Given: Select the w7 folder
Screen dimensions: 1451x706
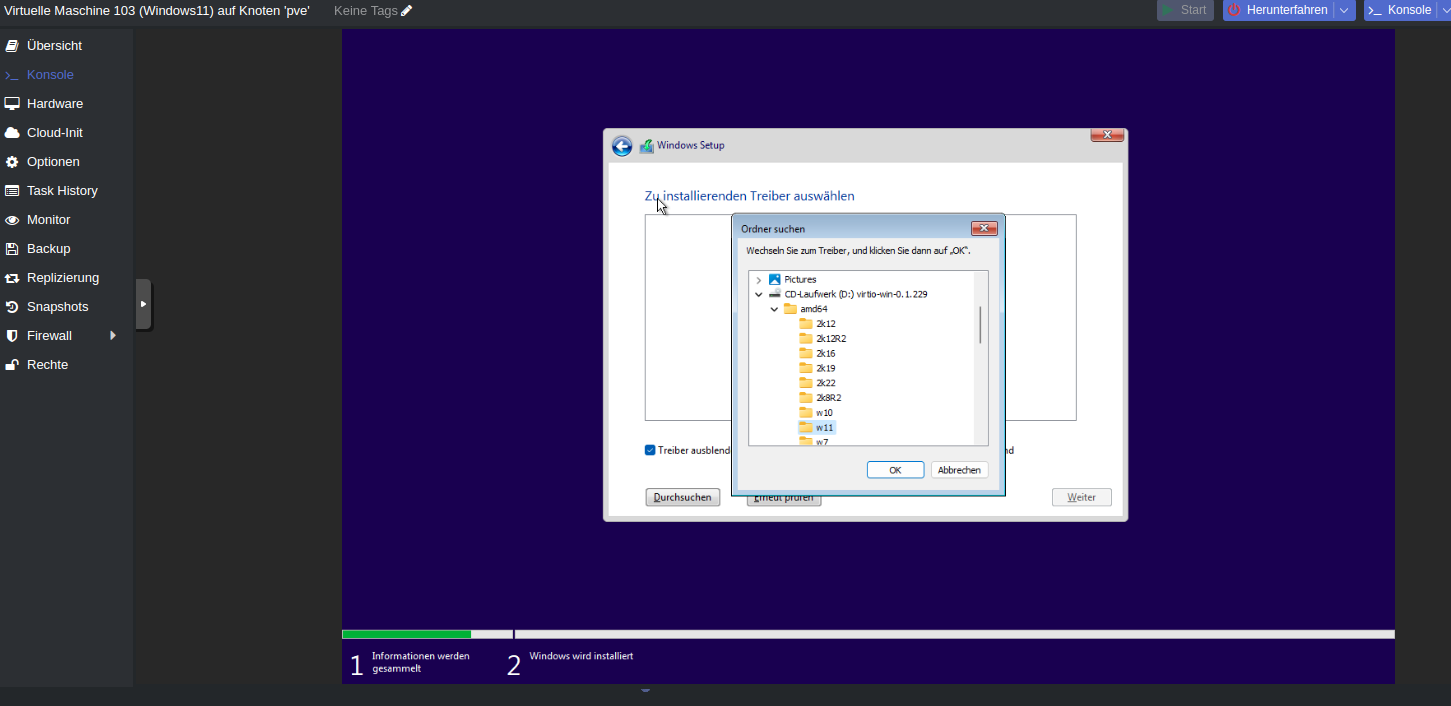Looking at the screenshot, I should point(814,441).
